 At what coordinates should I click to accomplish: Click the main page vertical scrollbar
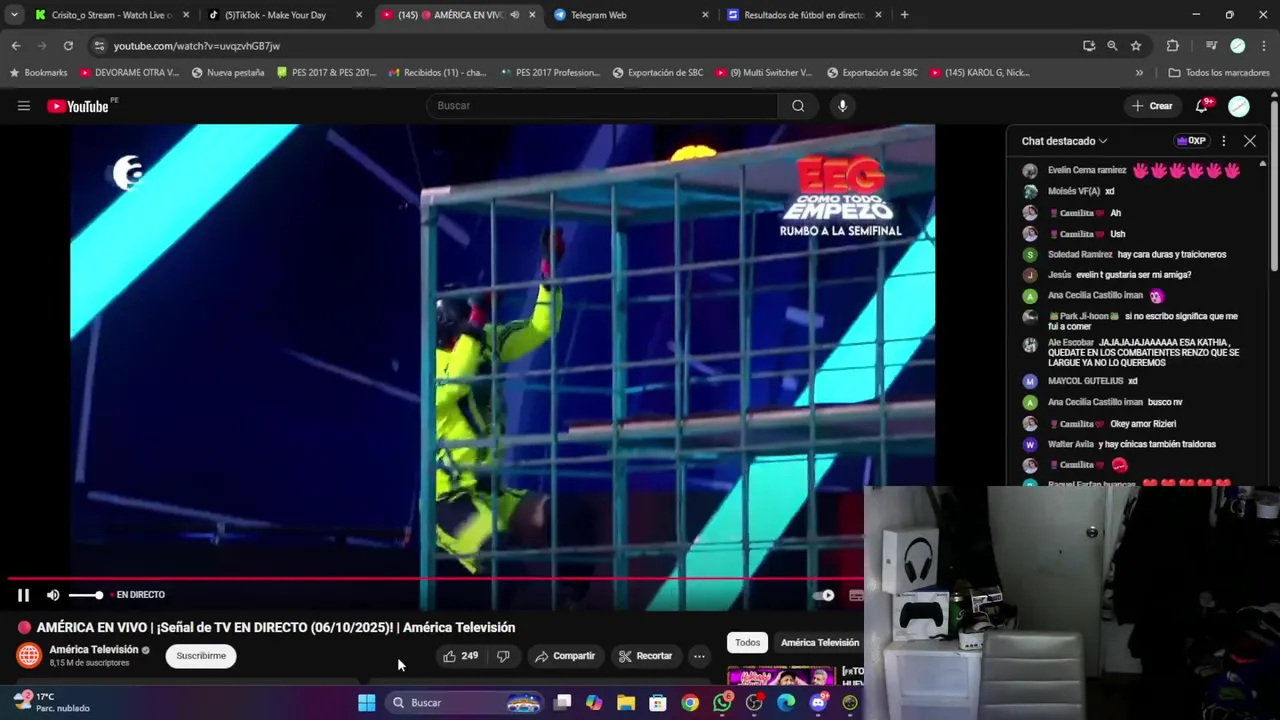coord(1274,185)
